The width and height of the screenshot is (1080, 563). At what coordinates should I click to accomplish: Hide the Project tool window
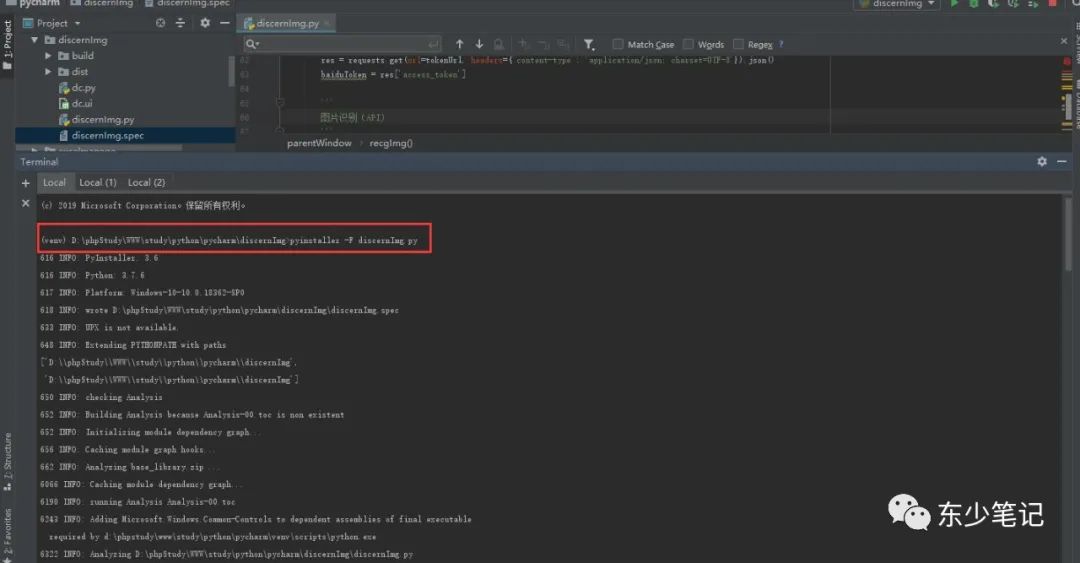(225, 23)
